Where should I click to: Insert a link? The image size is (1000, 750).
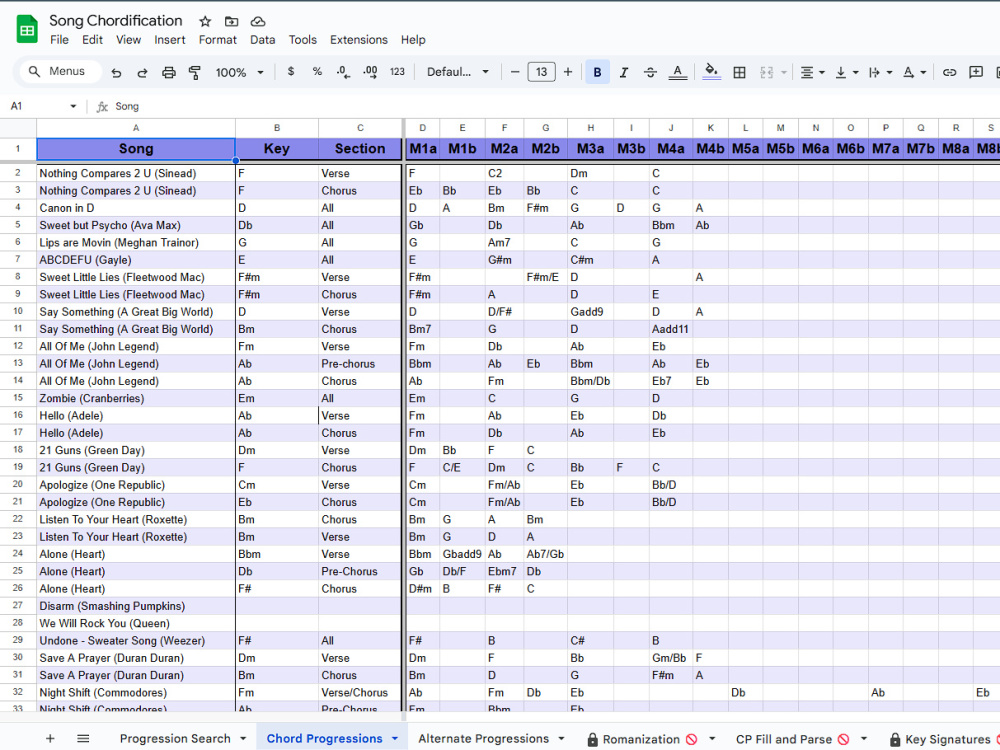tap(949, 72)
